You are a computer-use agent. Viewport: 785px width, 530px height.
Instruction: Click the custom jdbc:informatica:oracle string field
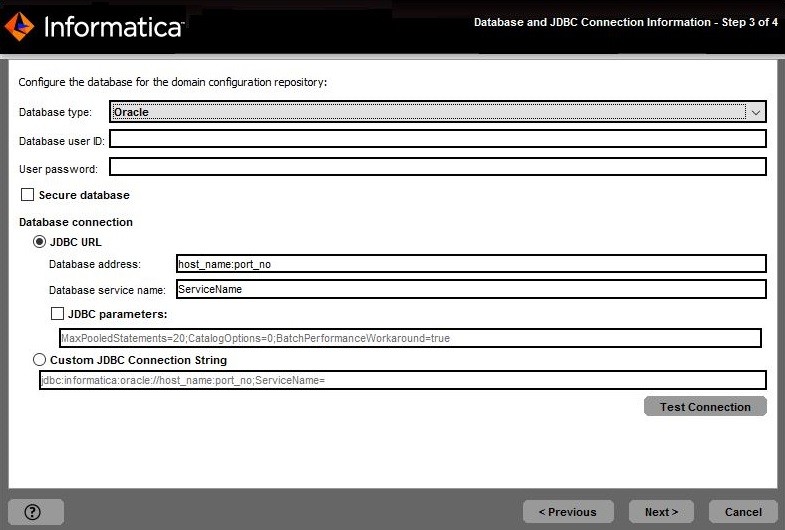403,380
